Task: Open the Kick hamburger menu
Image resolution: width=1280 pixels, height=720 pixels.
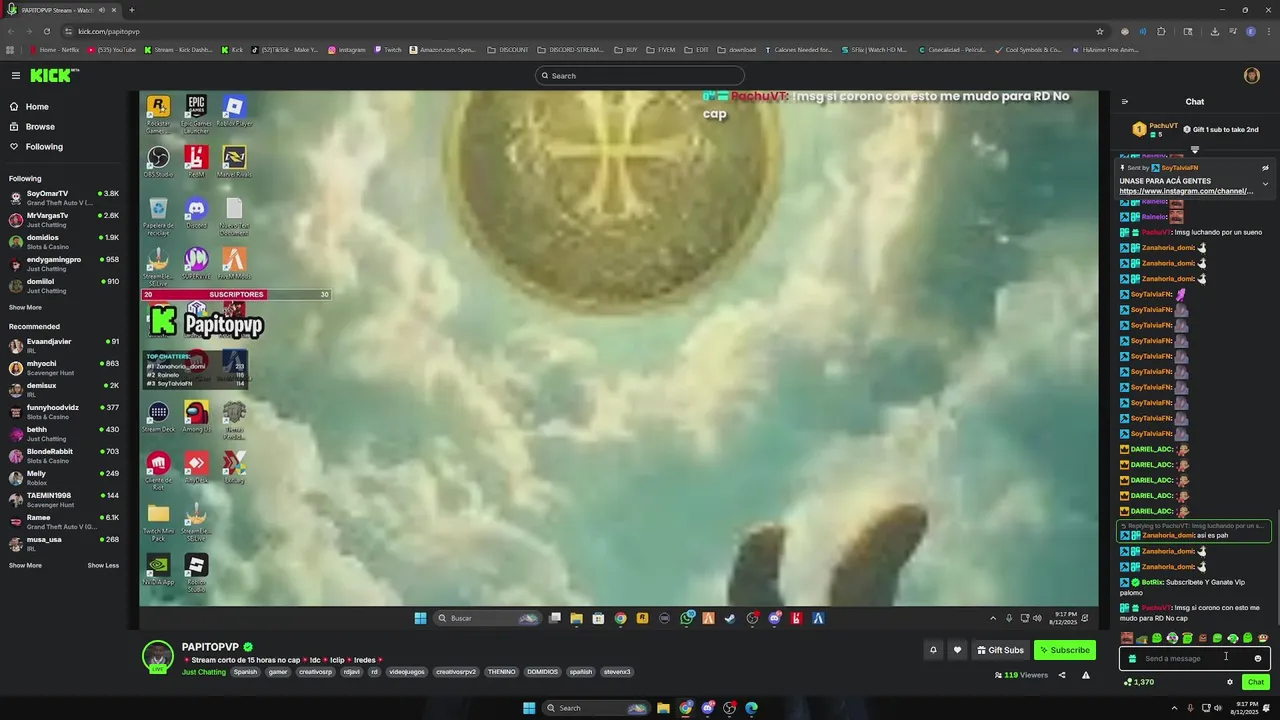Action: click(x=15, y=76)
